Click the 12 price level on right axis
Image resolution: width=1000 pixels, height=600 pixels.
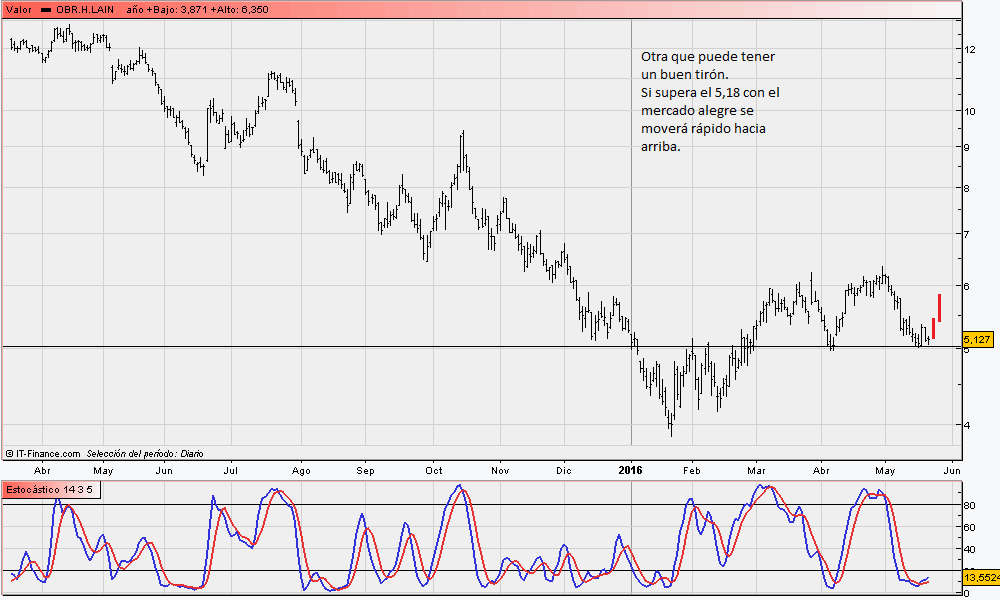click(x=970, y=49)
